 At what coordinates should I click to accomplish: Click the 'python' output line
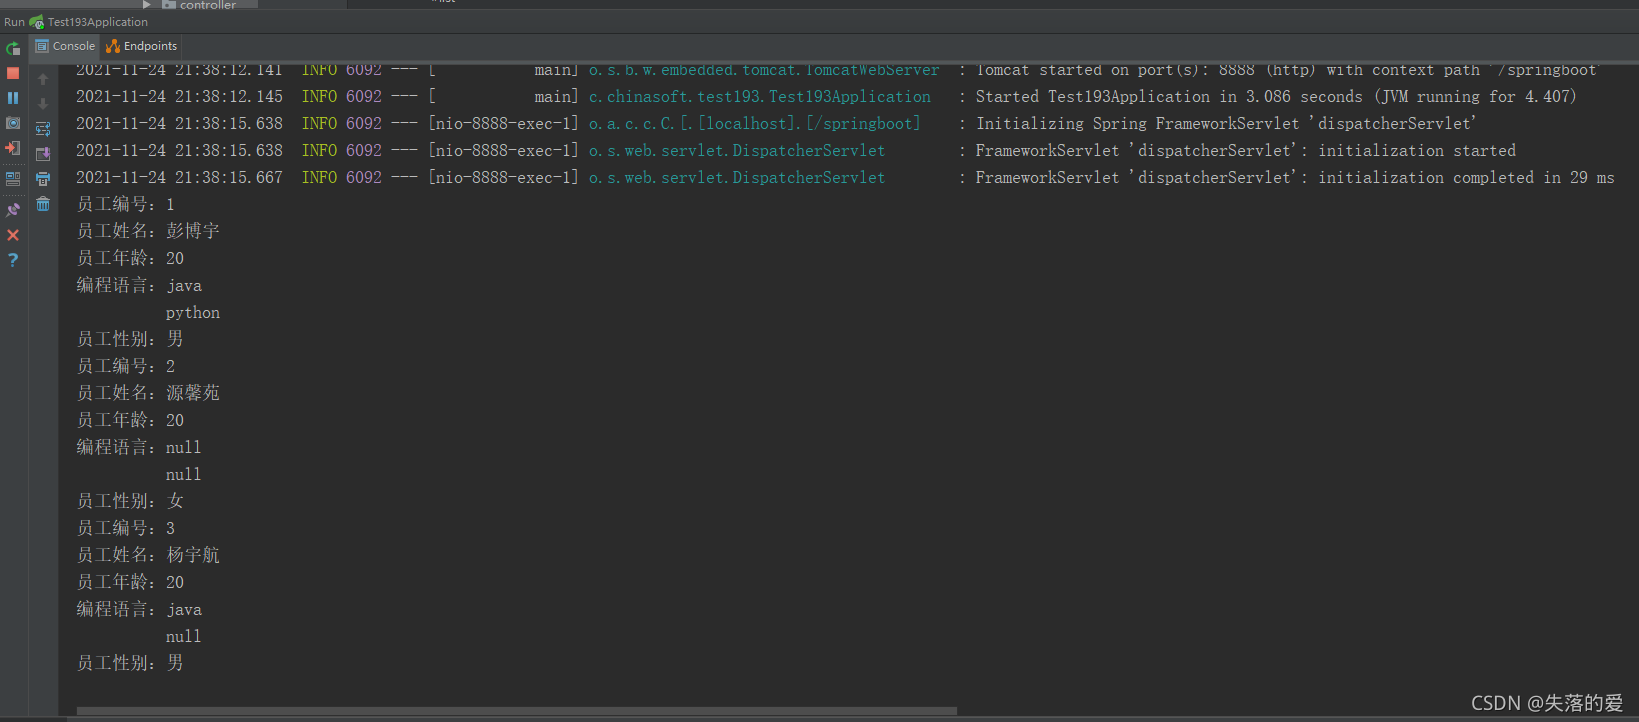pos(193,312)
